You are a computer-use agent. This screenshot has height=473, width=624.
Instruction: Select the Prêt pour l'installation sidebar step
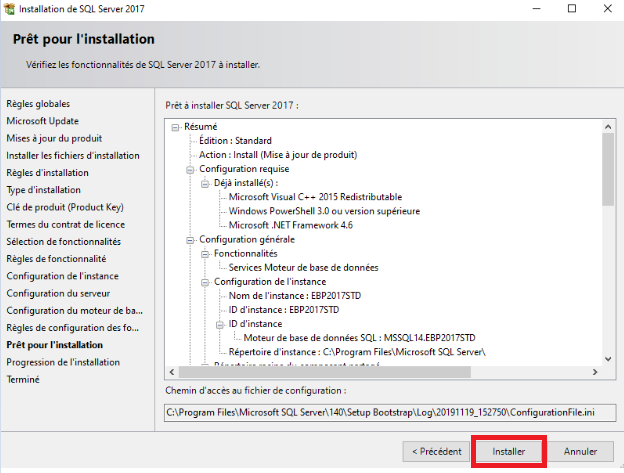tap(55, 345)
